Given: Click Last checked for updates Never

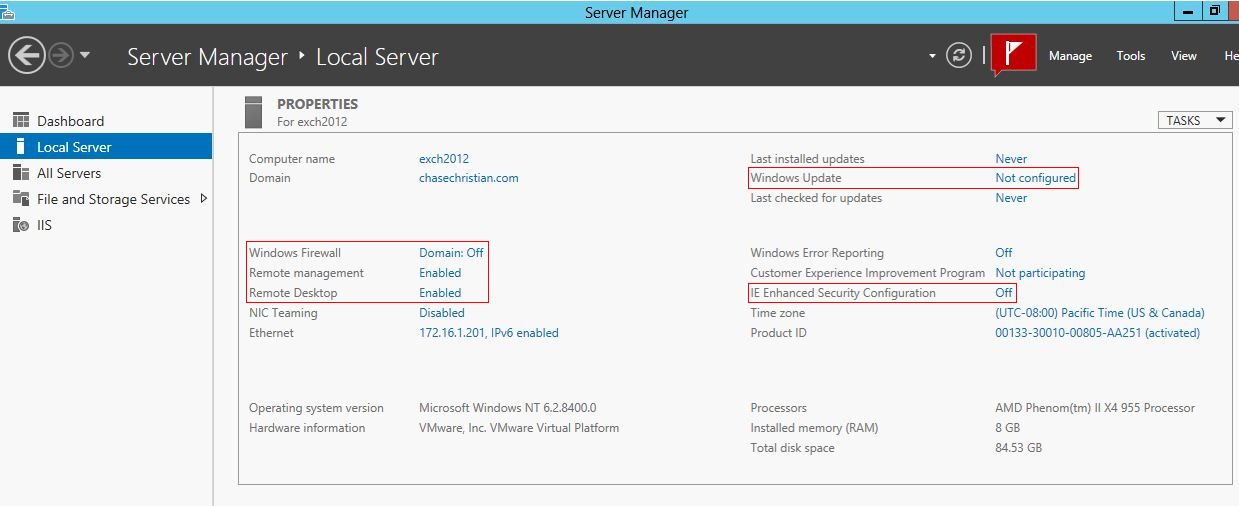Looking at the screenshot, I should [1011, 198].
